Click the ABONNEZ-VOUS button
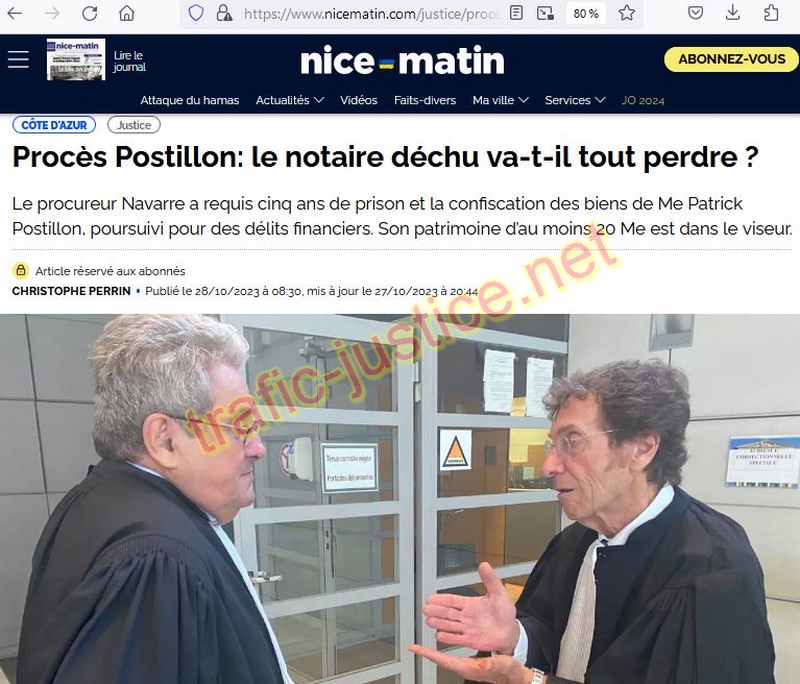This screenshot has width=800, height=684. point(731,59)
